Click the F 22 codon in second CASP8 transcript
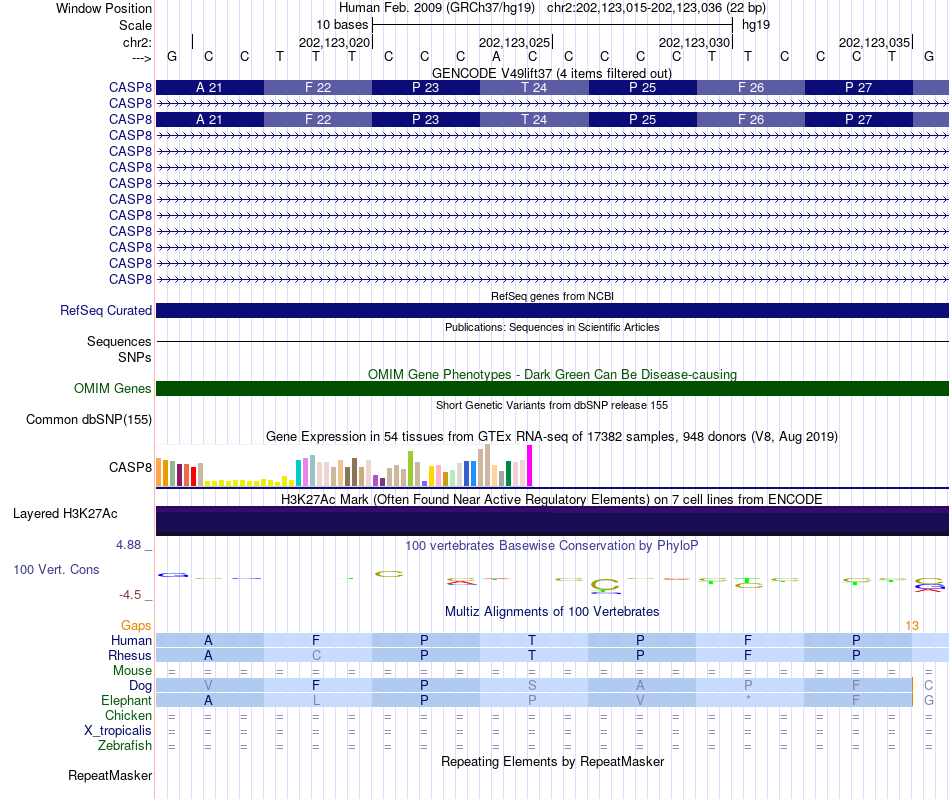Image resolution: width=950 pixels, height=799 pixels. 317,119
